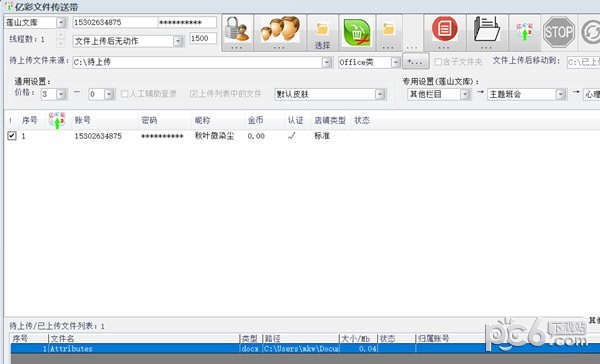Toggle the 含子文件夹 checkbox
Viewport: 600px width, 364px height.
click(x=438, y=62)
